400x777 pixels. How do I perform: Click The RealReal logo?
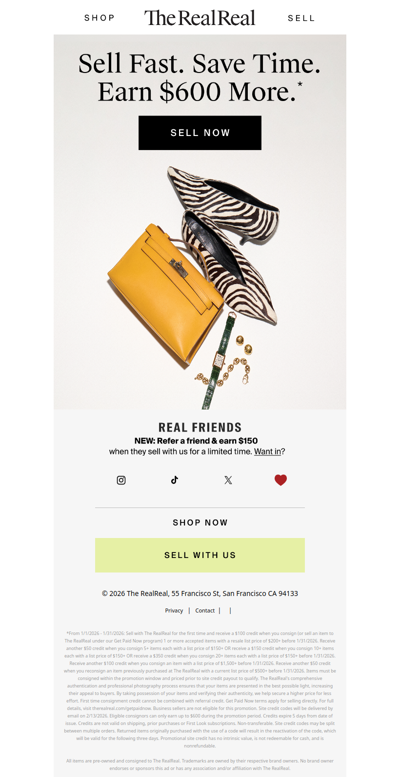[x=200, y=18]
